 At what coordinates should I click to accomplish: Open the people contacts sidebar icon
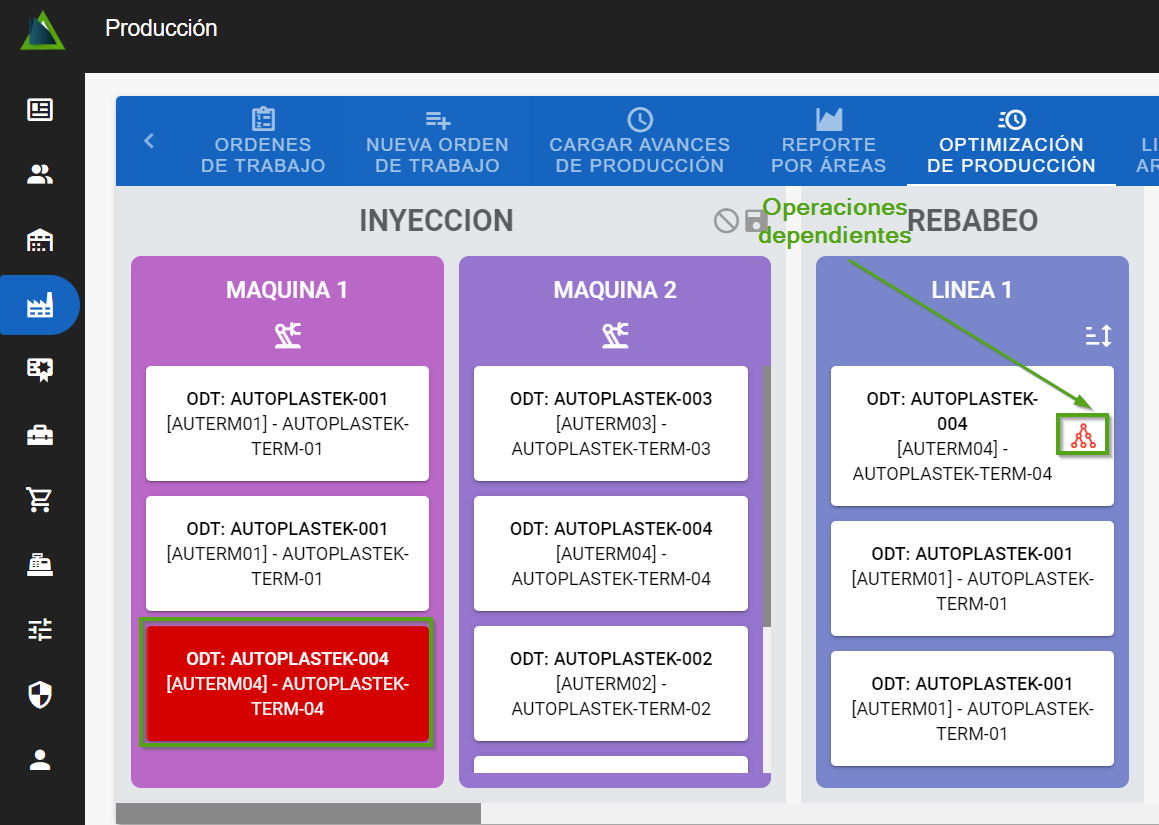40,175
